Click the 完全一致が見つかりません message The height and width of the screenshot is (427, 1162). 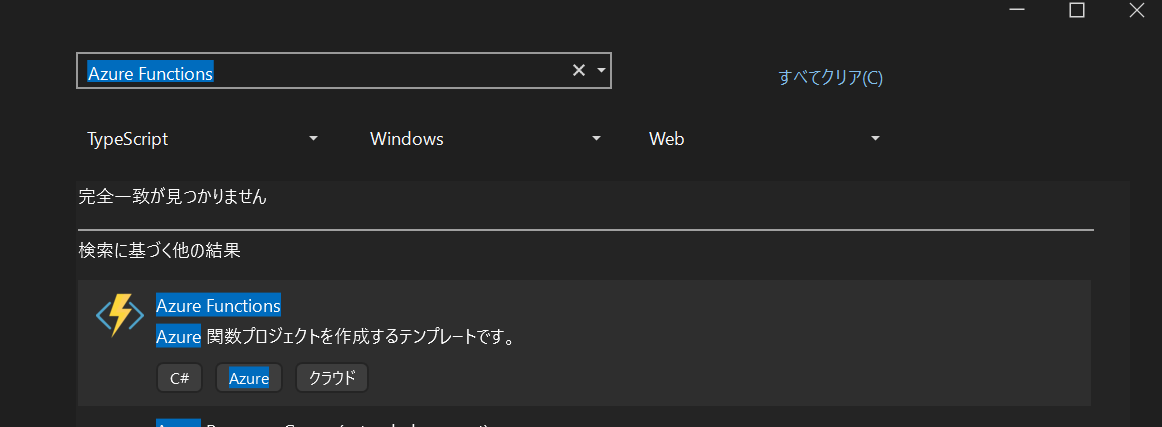click(173, 197)
